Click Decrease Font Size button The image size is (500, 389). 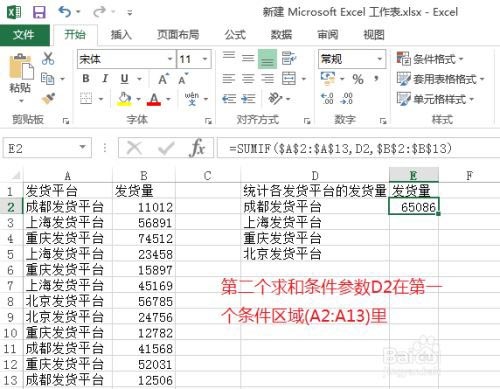(x=183, y=79)
